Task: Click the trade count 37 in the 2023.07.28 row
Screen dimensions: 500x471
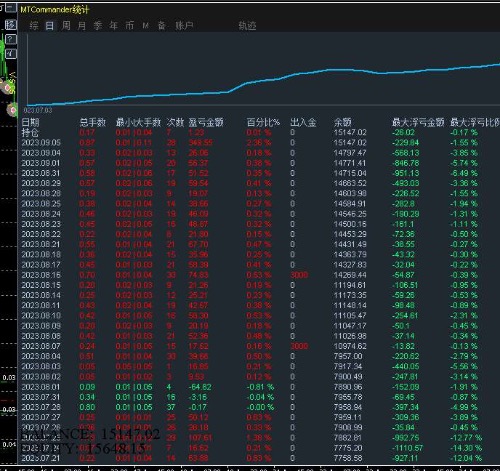Action: [171, 407]
